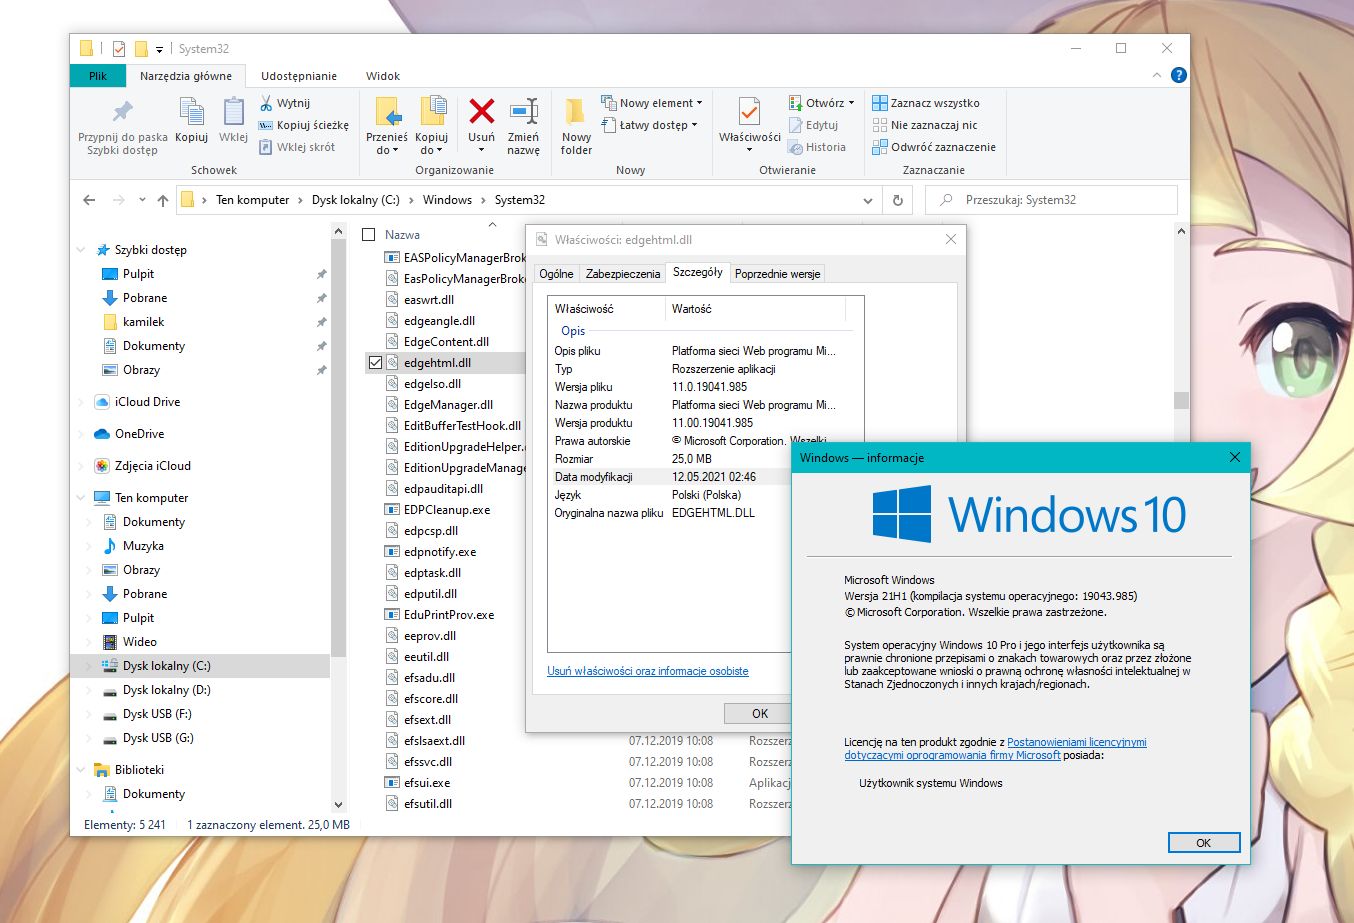
Task: Navigate up using the up-arrow icon
Action: tap(162, 199)
